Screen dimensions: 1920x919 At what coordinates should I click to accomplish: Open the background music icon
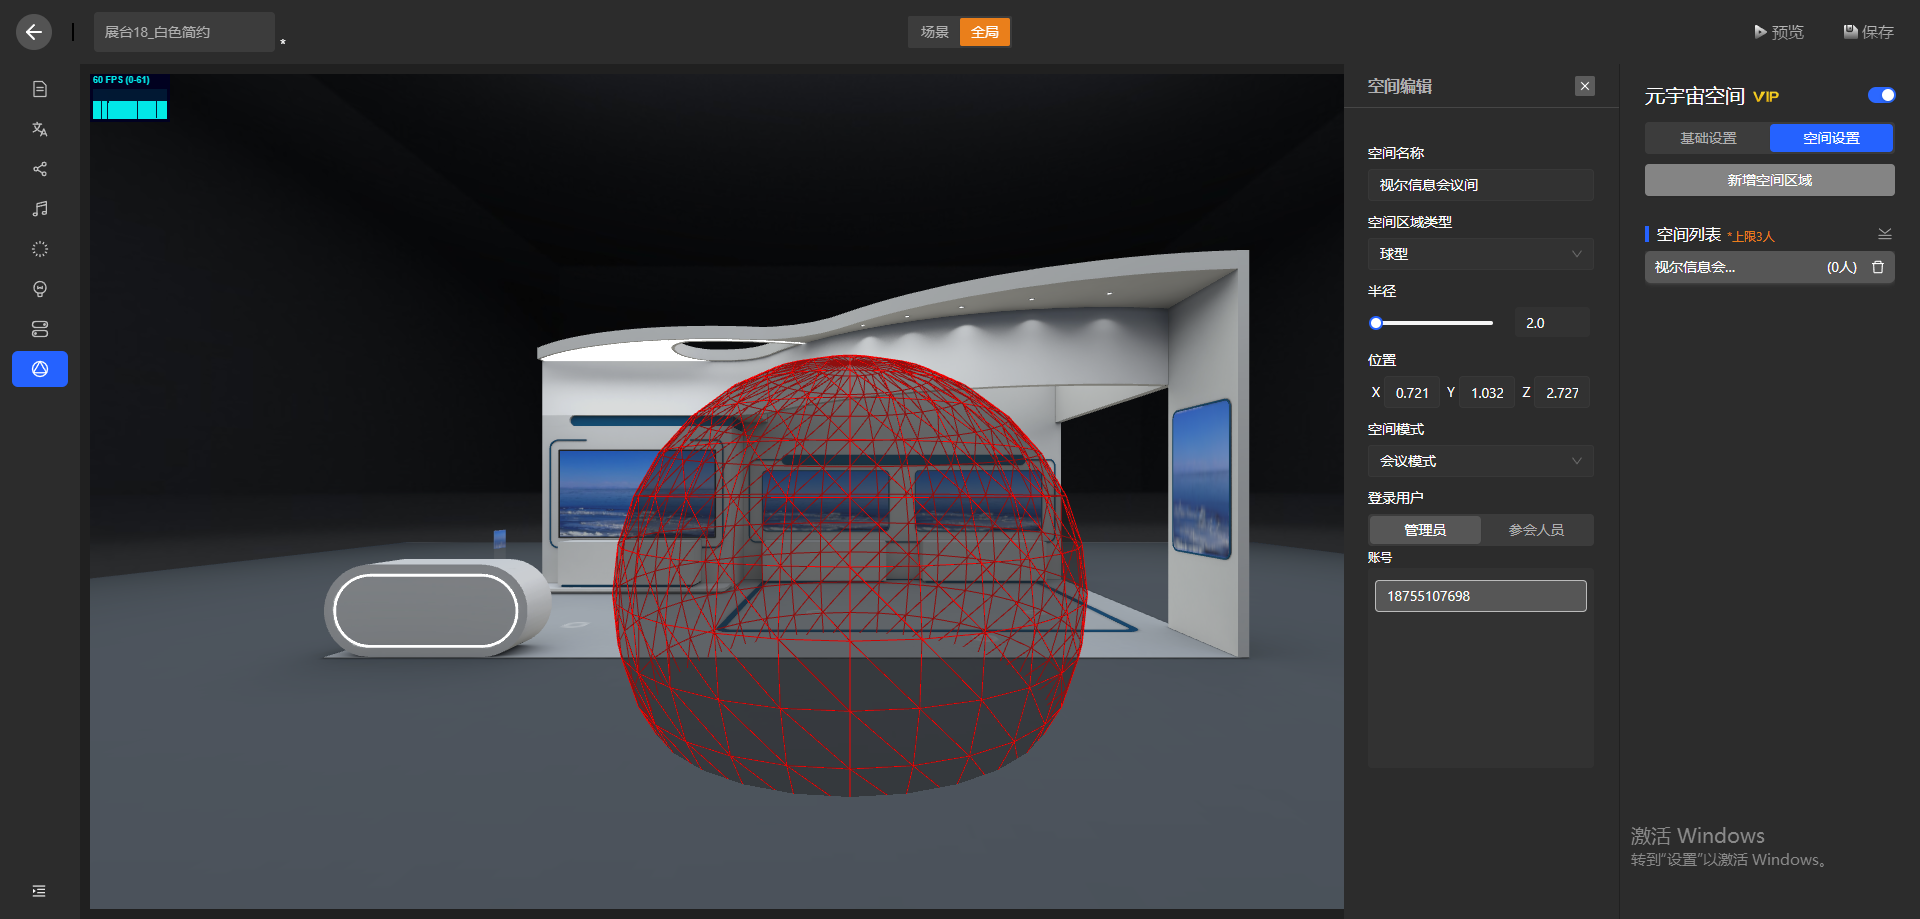[40, 209]
